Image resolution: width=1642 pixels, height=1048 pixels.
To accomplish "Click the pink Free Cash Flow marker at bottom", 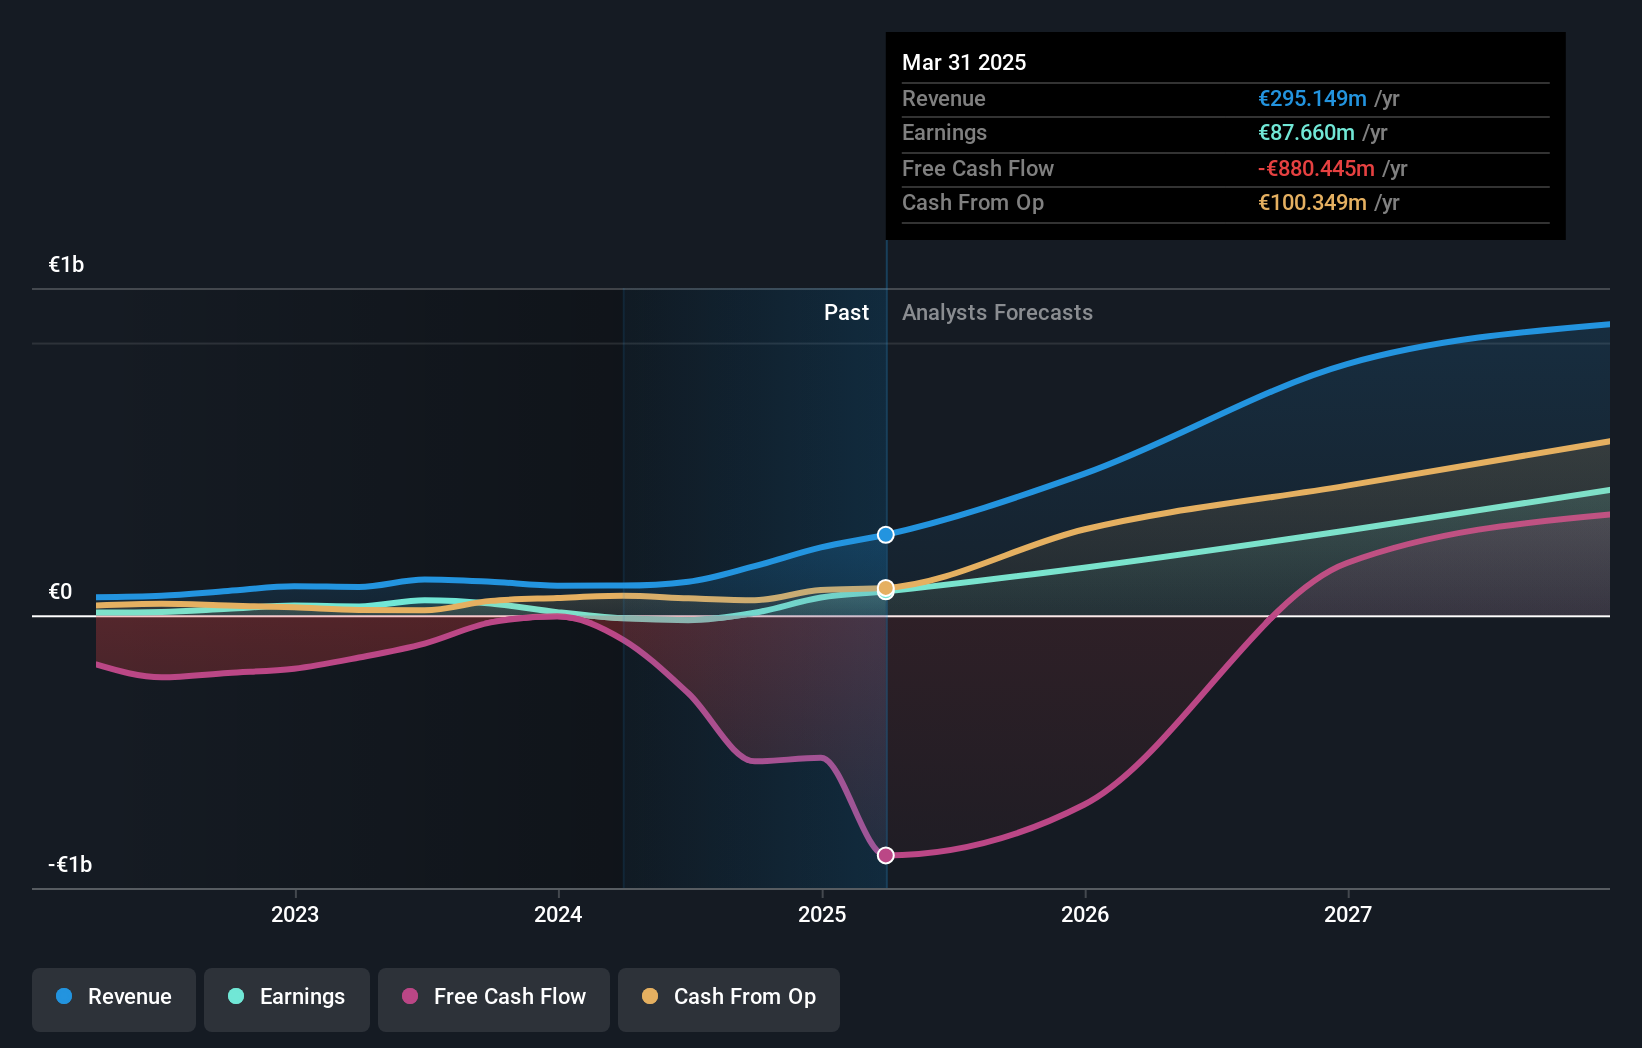I will click(x=884, y=854).
